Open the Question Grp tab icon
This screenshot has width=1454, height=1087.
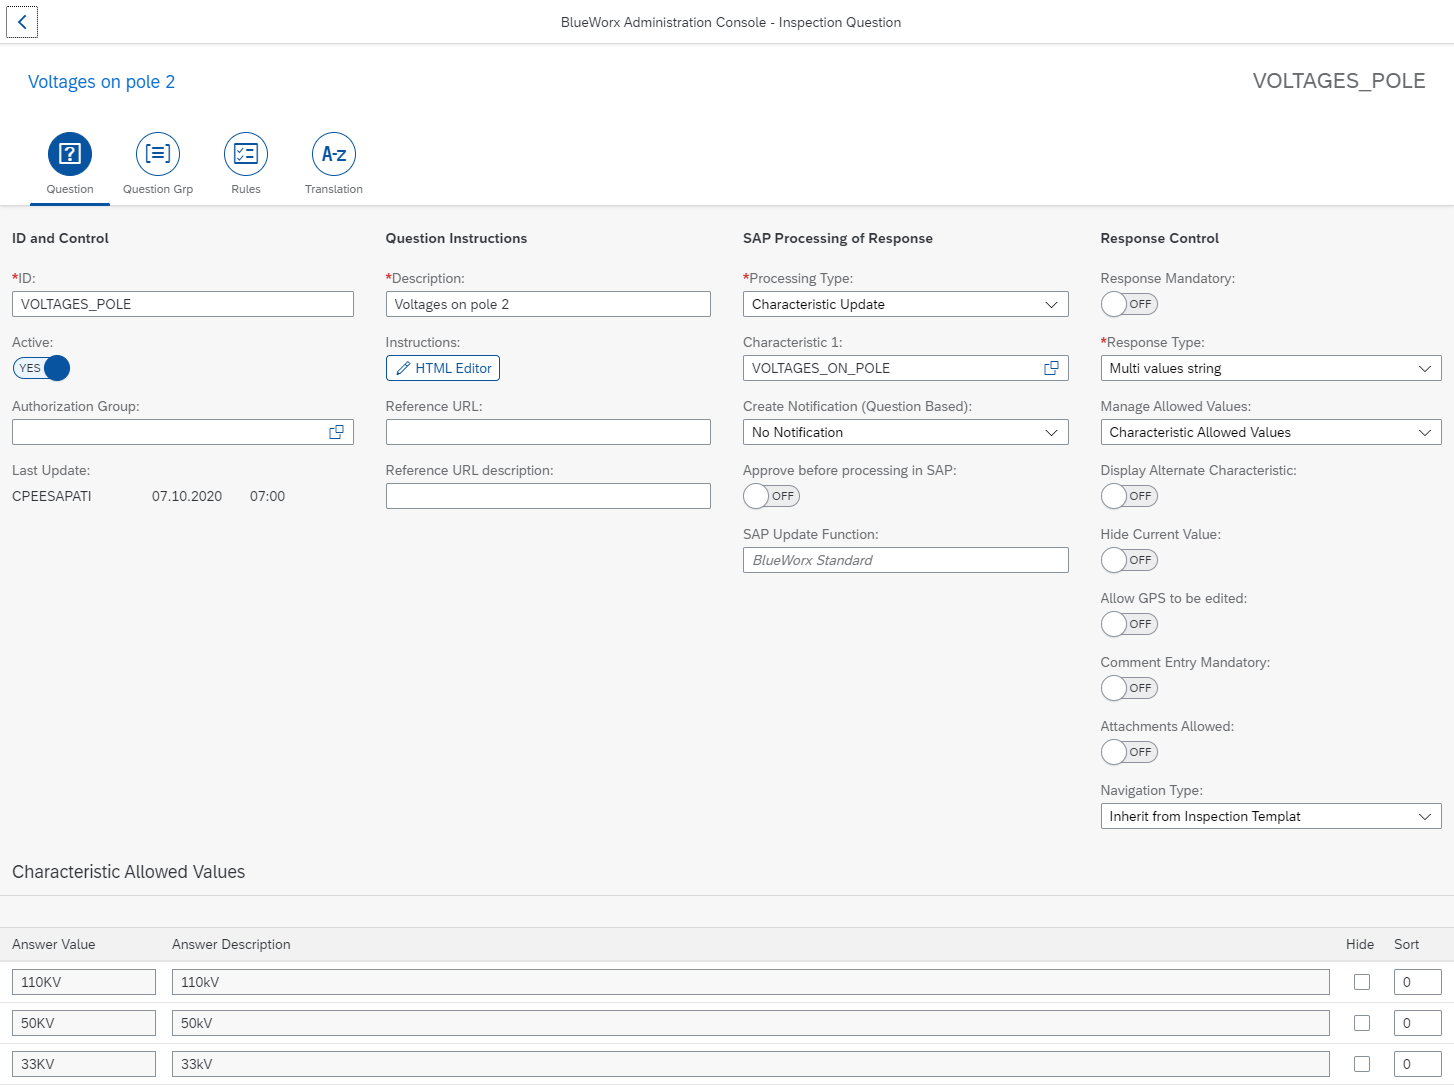[x=158, y=154]
